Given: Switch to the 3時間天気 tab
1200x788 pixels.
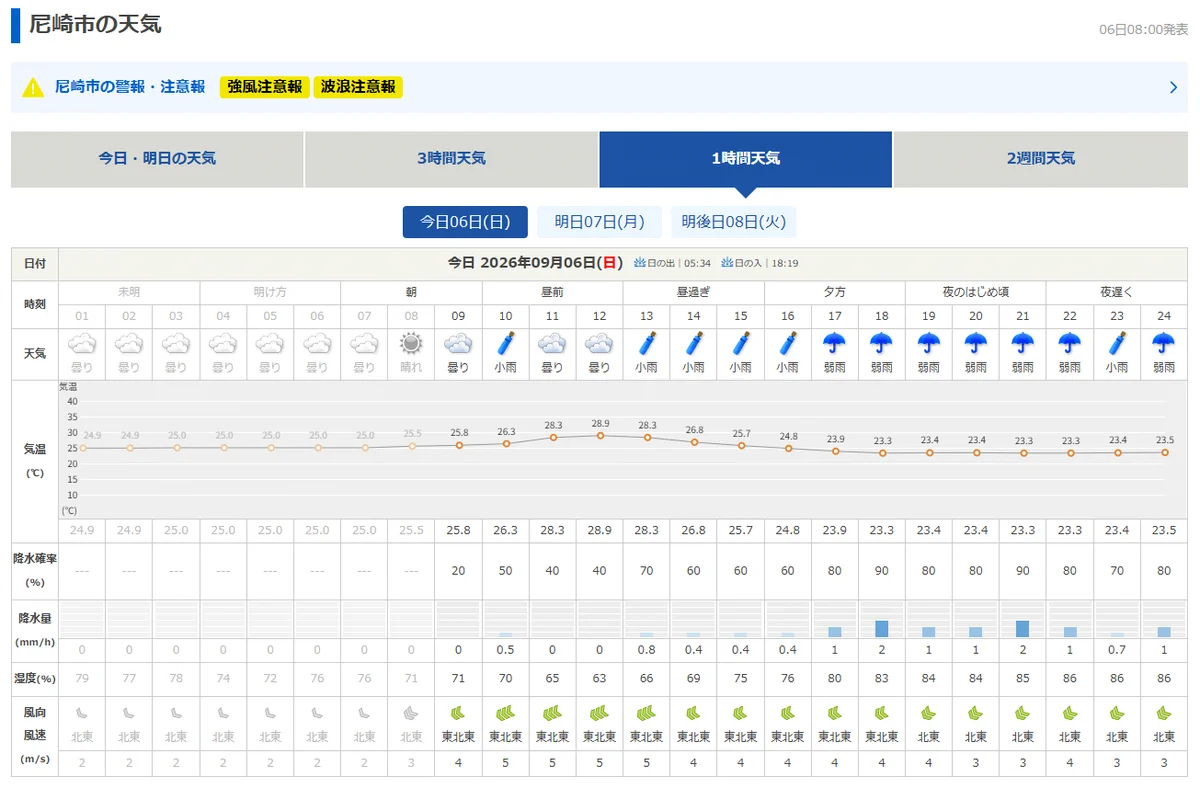Looking at the screenshot, I should [451, 159].
